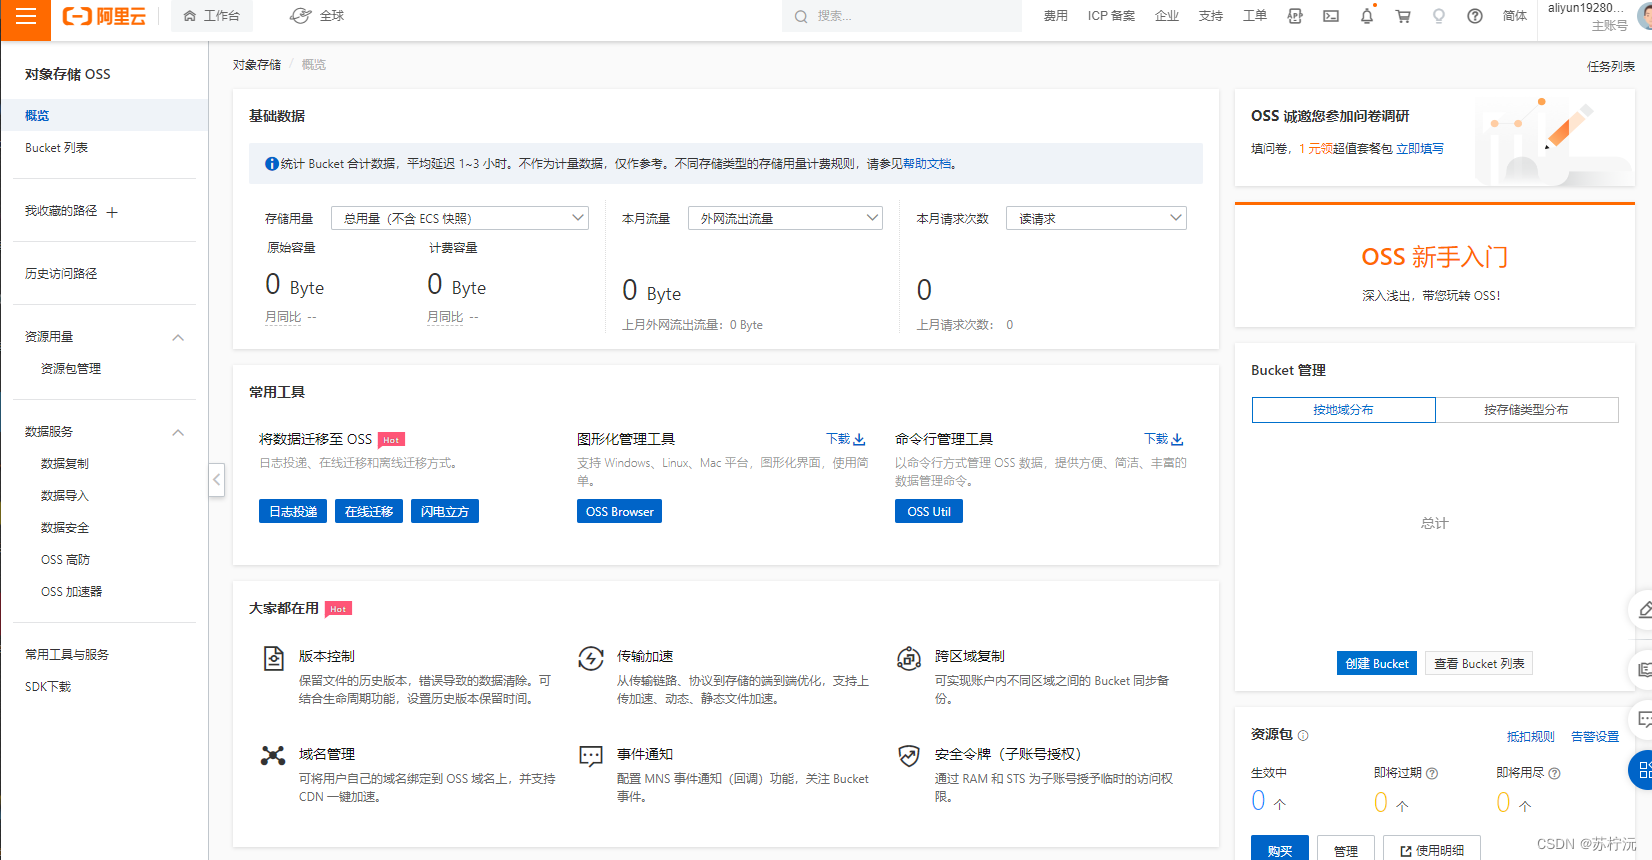1652x860 pixels.
Task: Click the OSS Util button
Action: (x=929, y=511)
